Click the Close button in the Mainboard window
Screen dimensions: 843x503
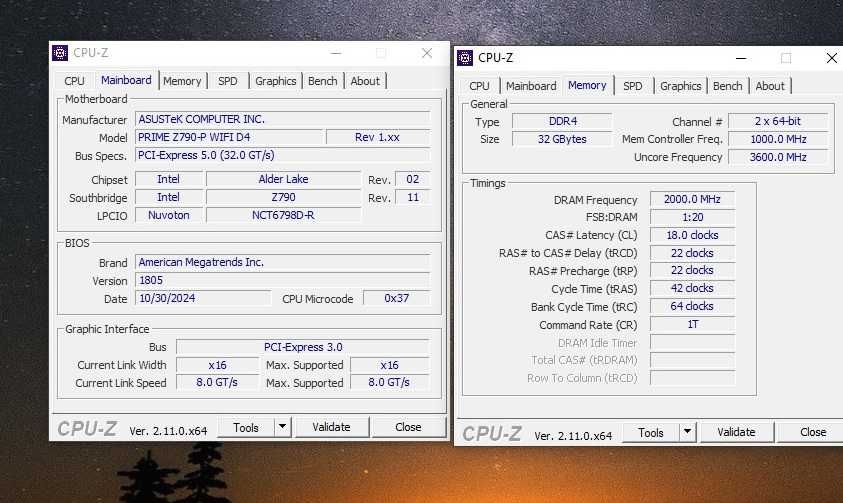point(408,427)
